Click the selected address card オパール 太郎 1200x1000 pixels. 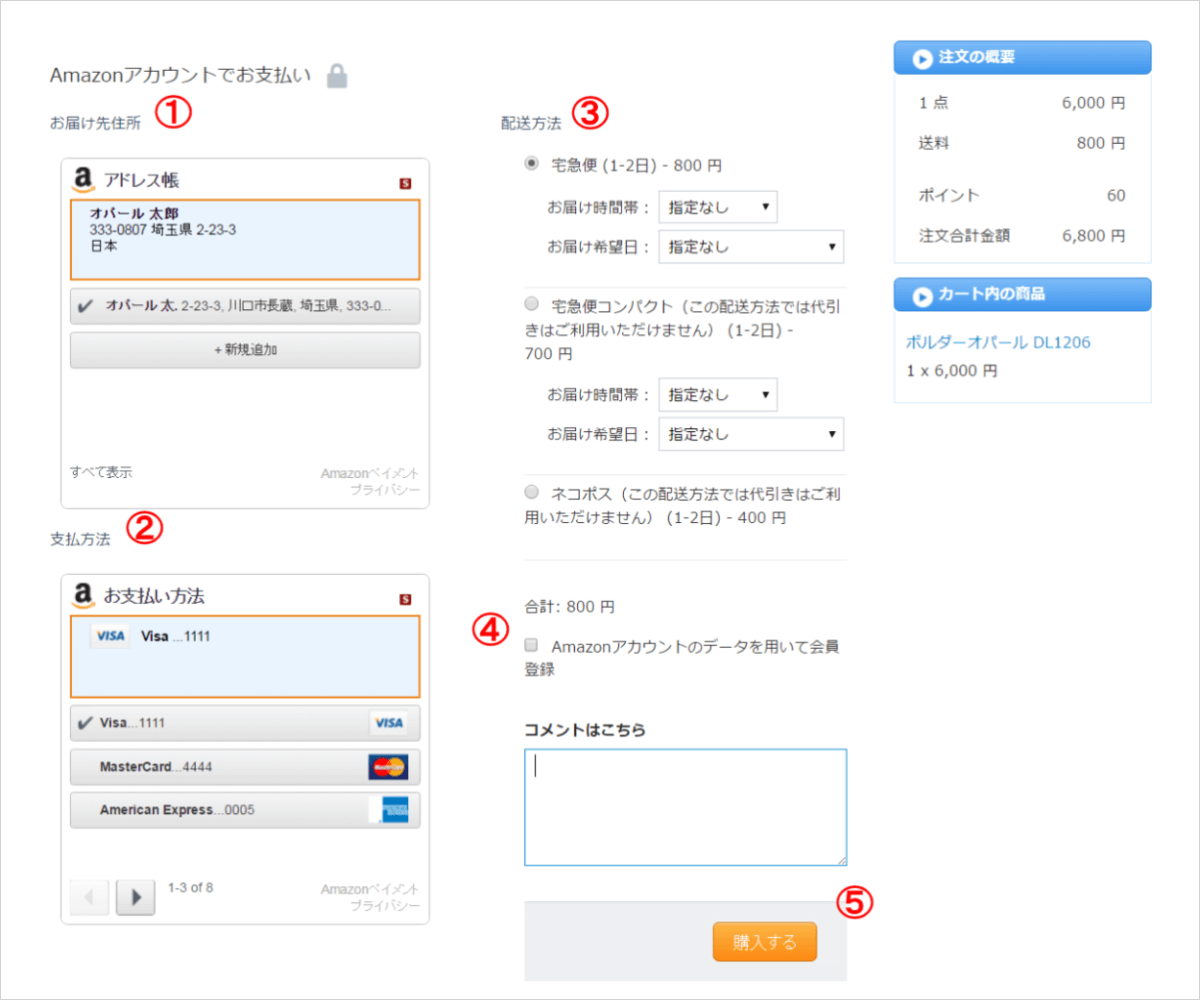[245, 240]
